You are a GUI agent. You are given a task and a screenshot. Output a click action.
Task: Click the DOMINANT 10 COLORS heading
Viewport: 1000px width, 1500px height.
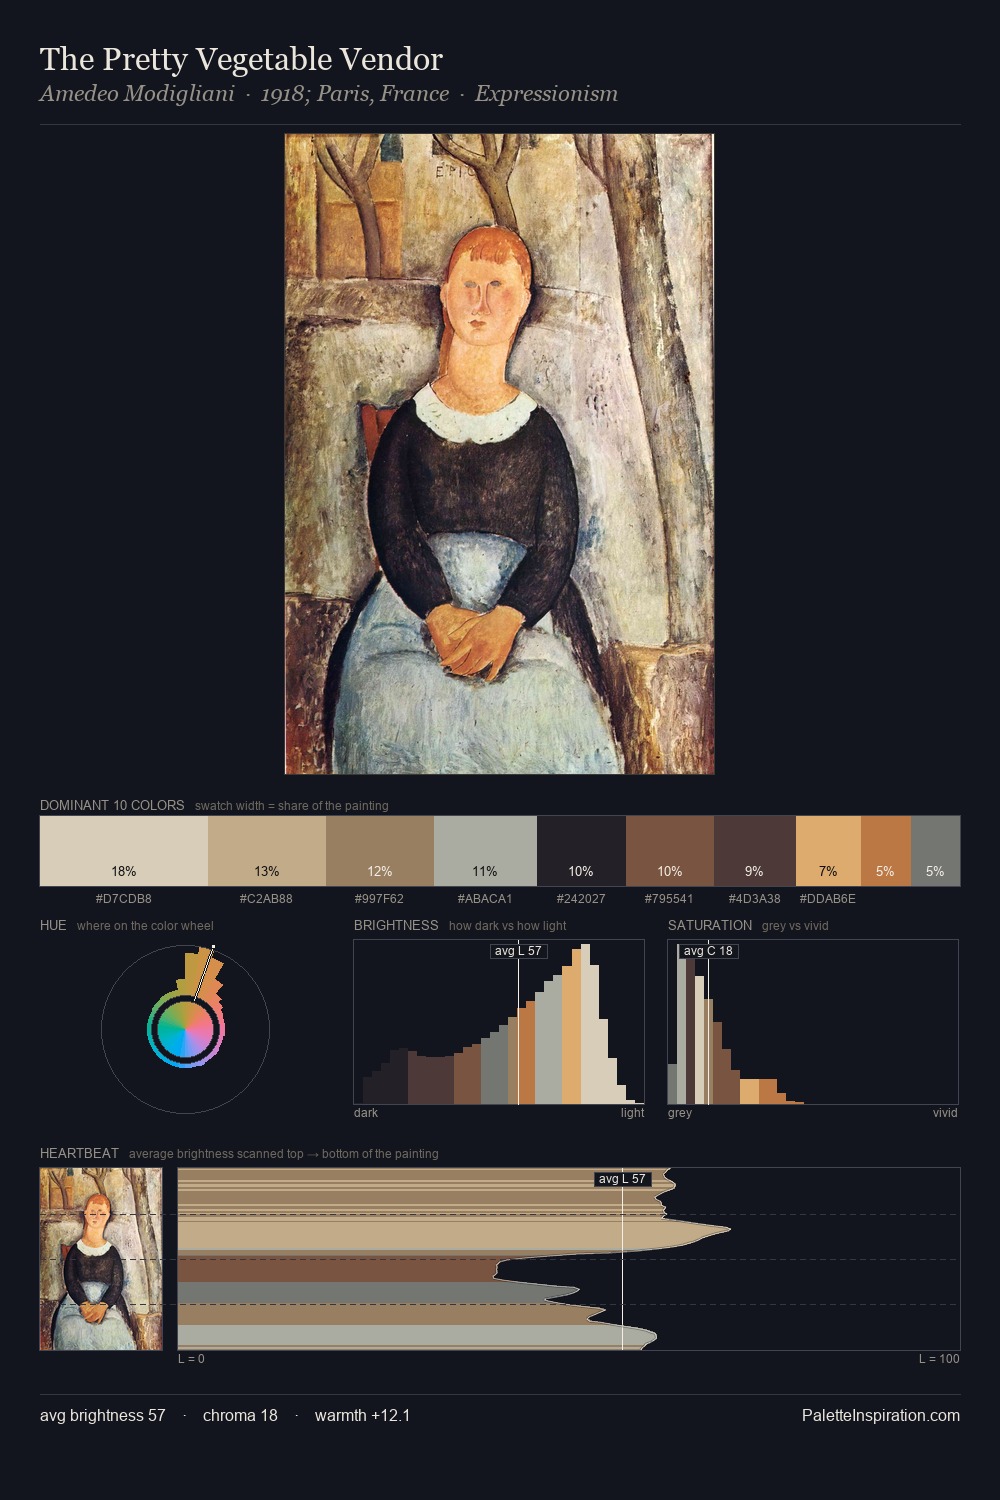112,805
